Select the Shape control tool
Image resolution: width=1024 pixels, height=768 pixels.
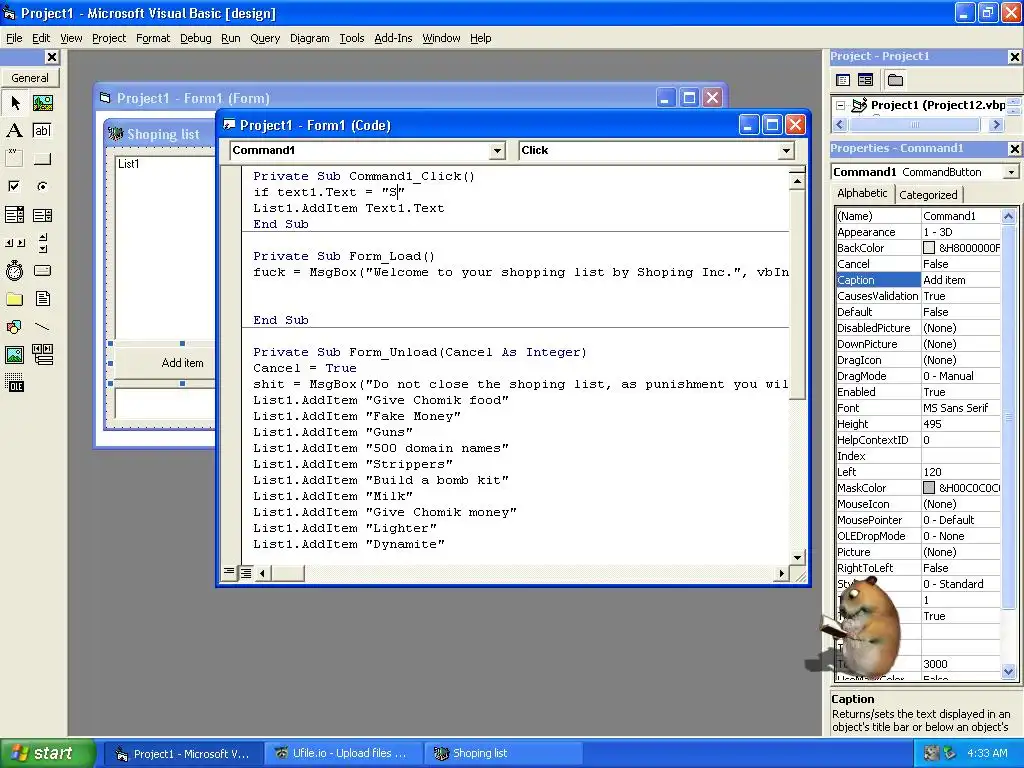[x=15, y=327]
